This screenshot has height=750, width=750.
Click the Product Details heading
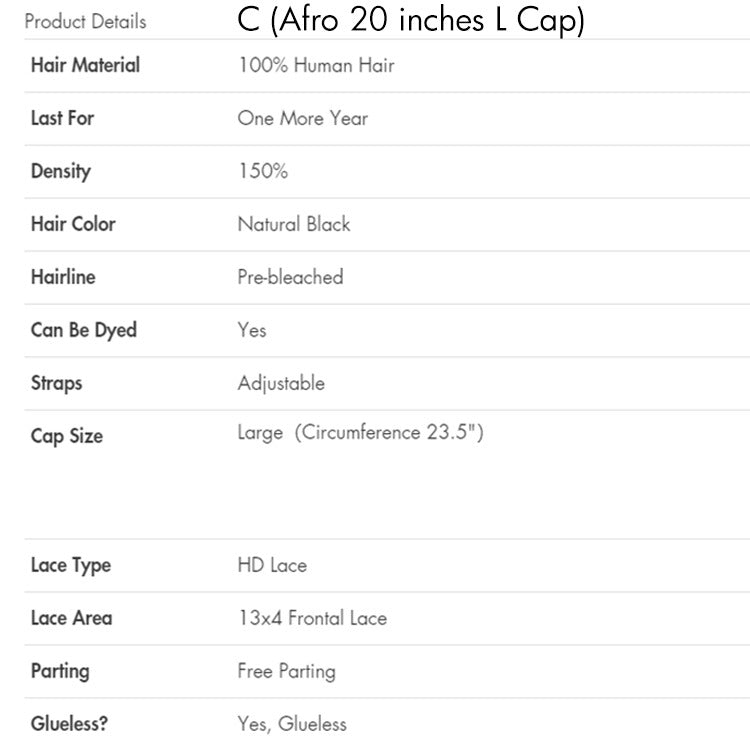tap(85, 21)
